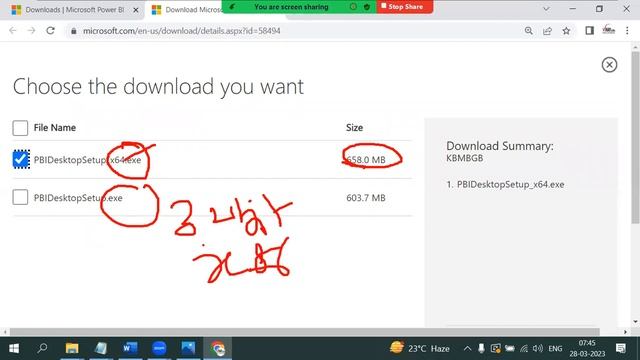640x360 pixels.
Task: Open the notepad app on taskbar
Action: click(101, 348)
